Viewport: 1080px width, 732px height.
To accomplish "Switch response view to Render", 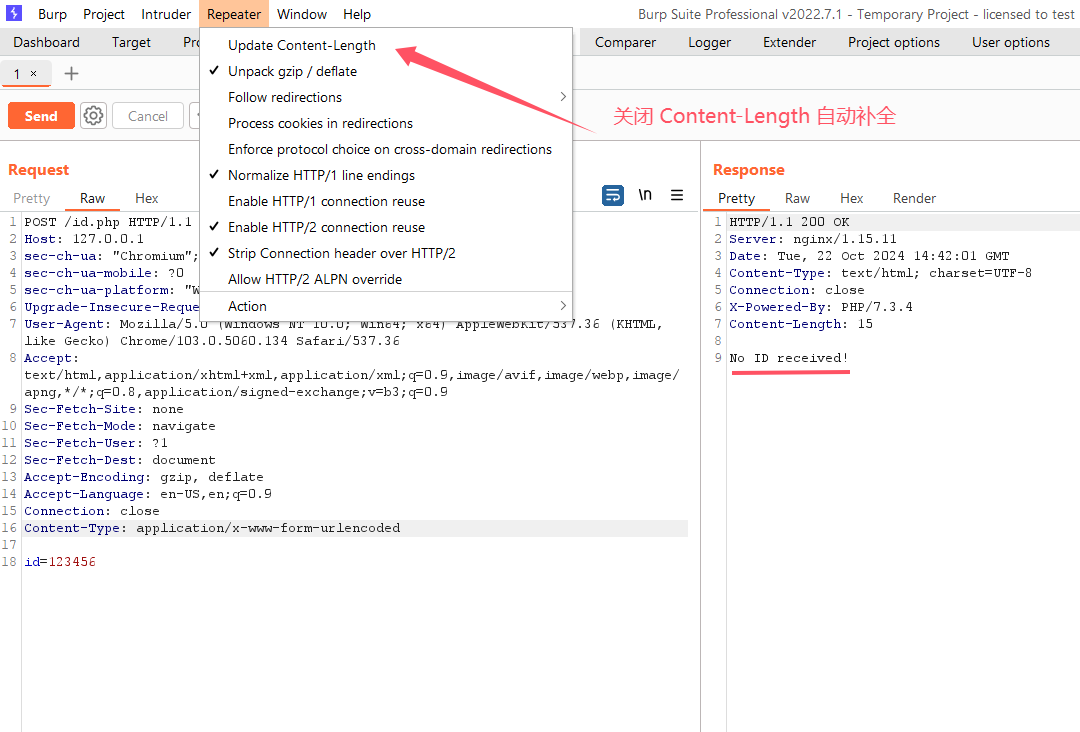I will pos(914,198).
